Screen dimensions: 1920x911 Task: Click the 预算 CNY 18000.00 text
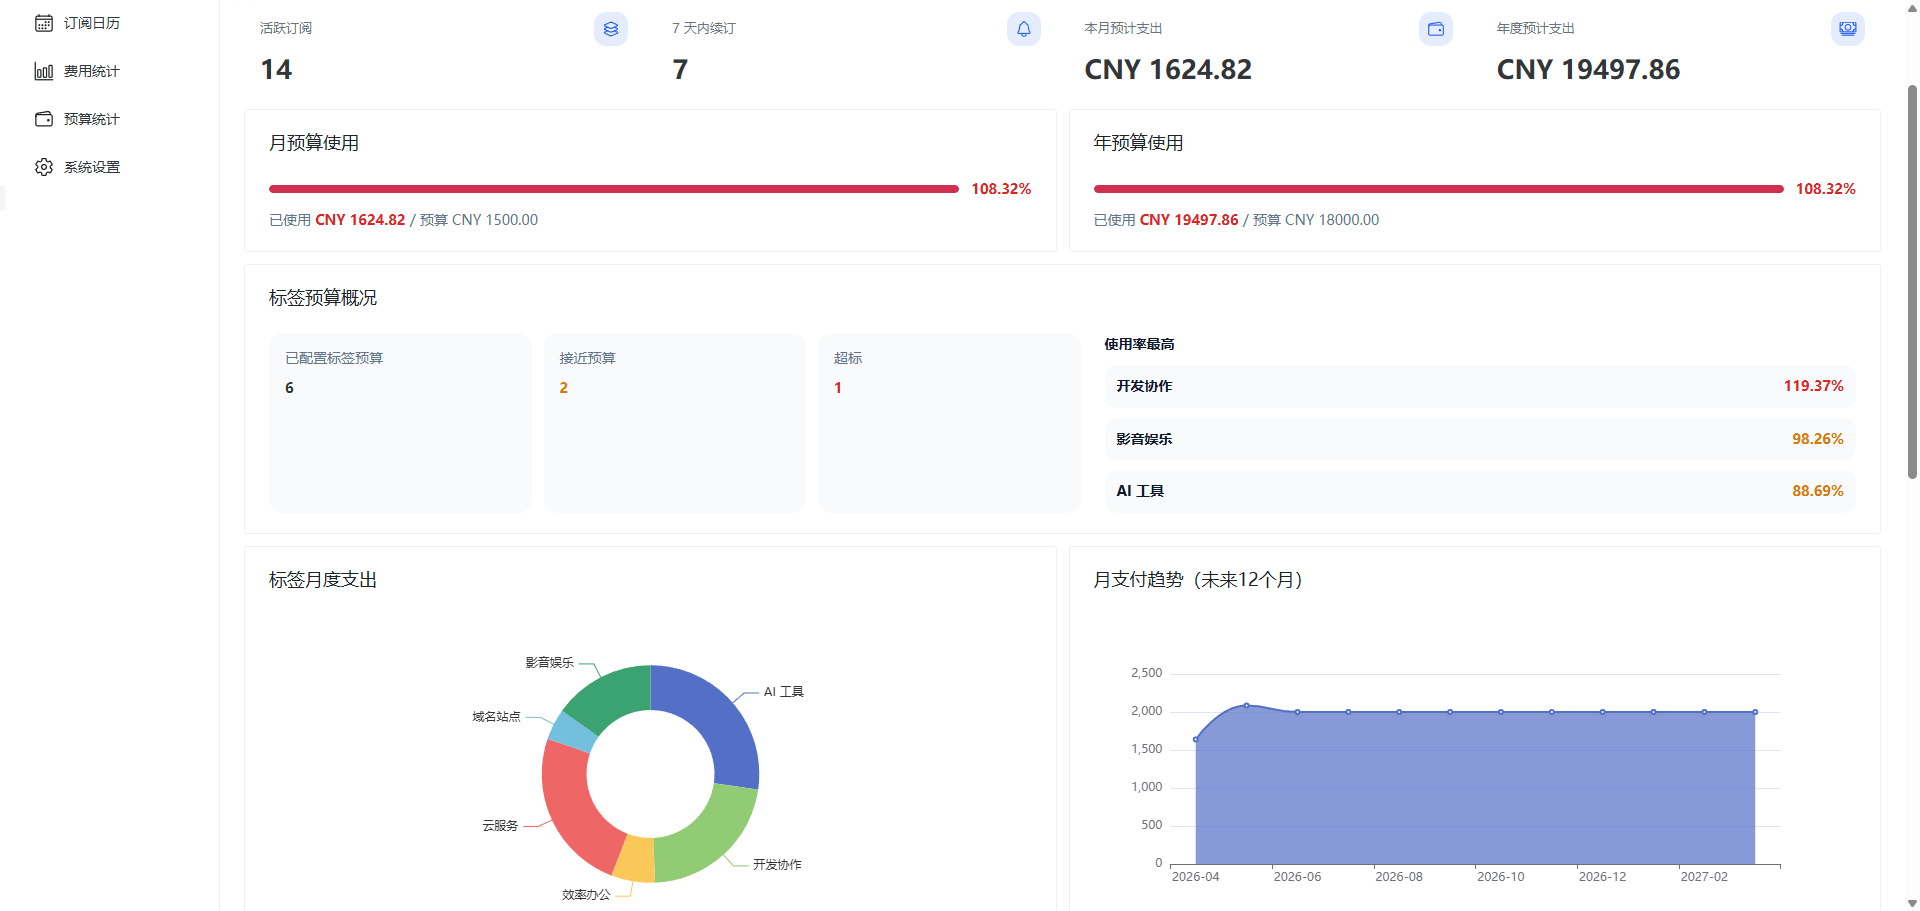pyautogui.click(x=1316, y=220)
